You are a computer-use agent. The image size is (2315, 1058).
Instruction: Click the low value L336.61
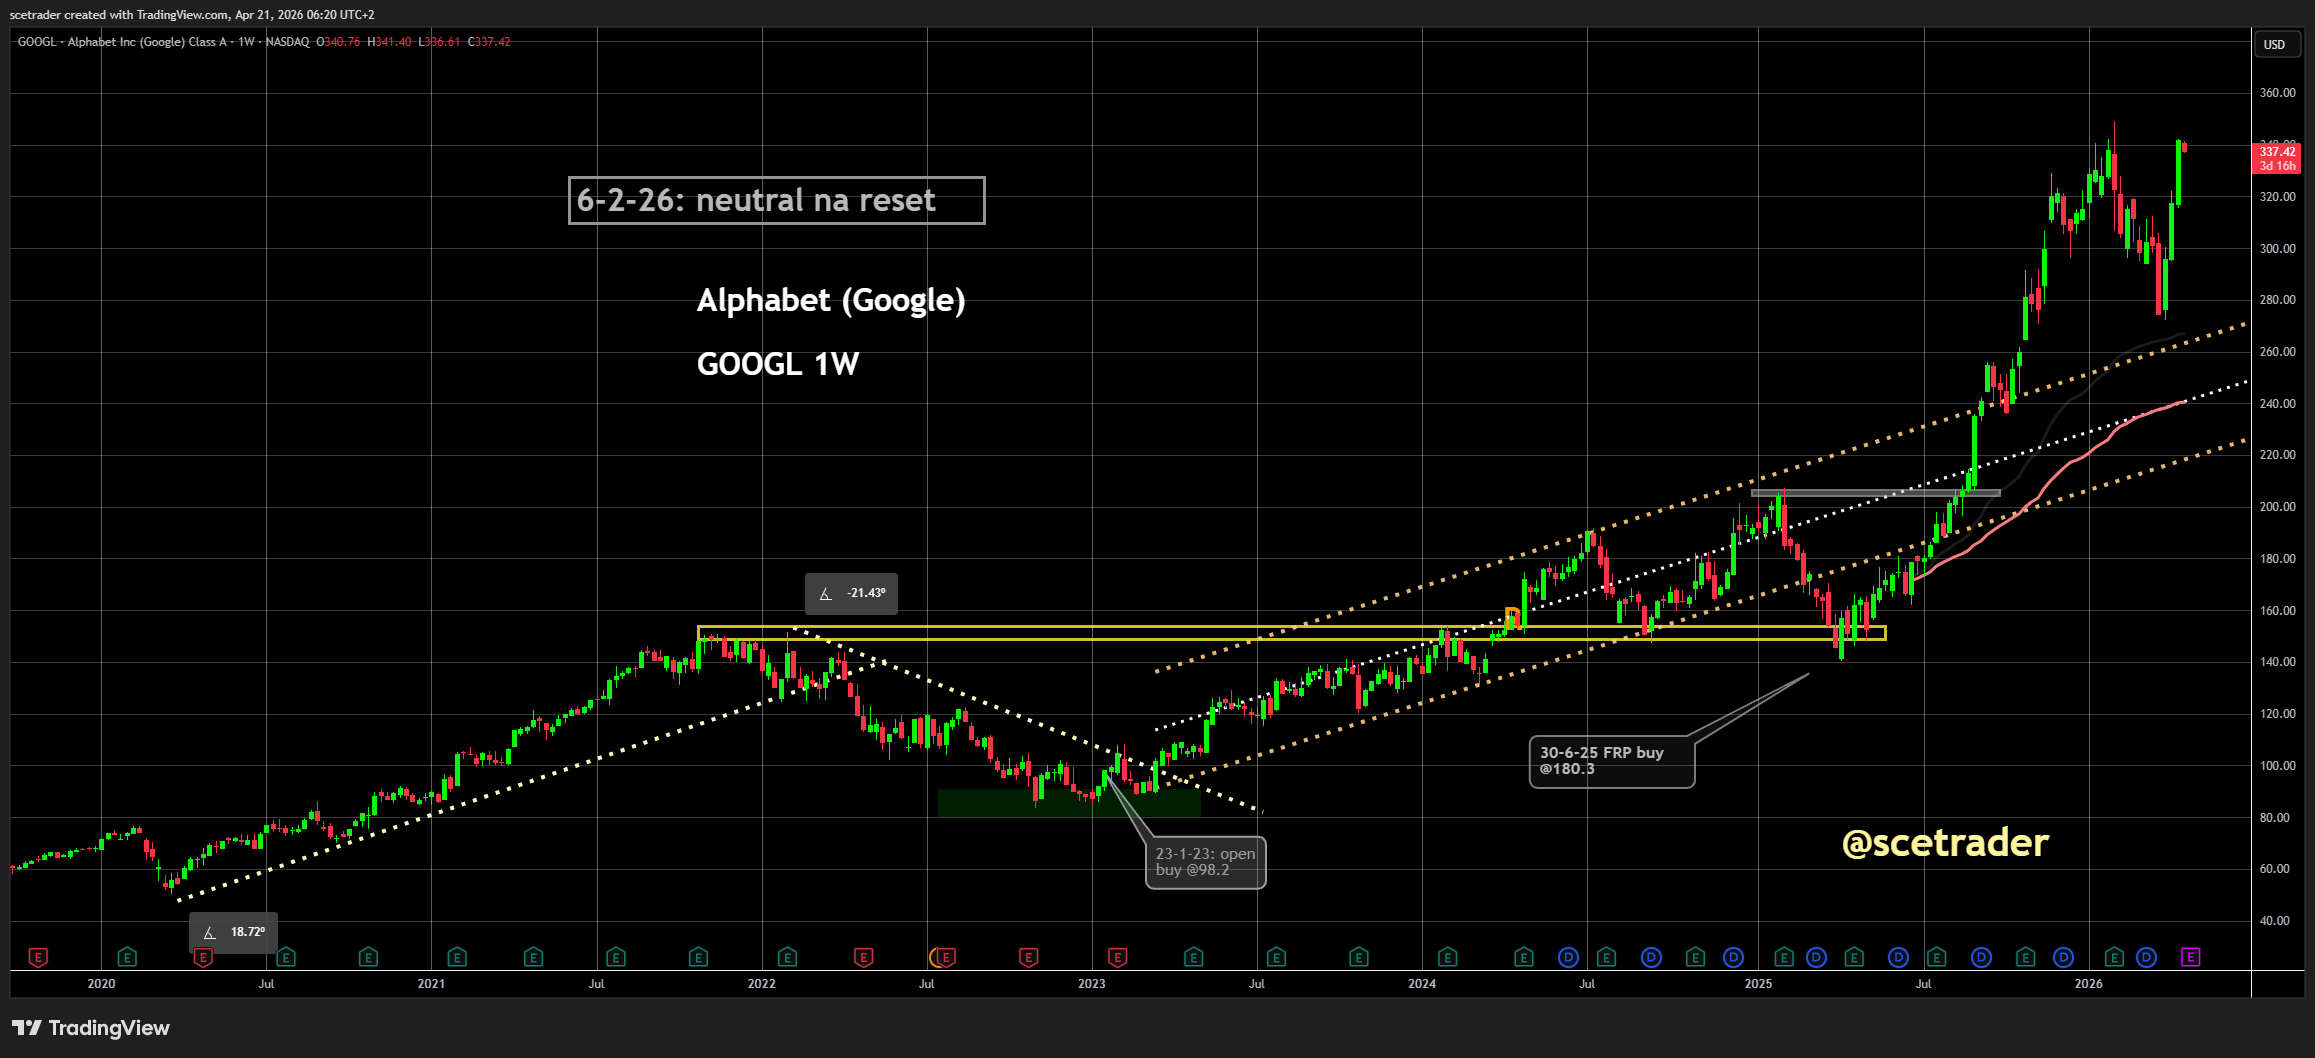[x=439, y=42]
